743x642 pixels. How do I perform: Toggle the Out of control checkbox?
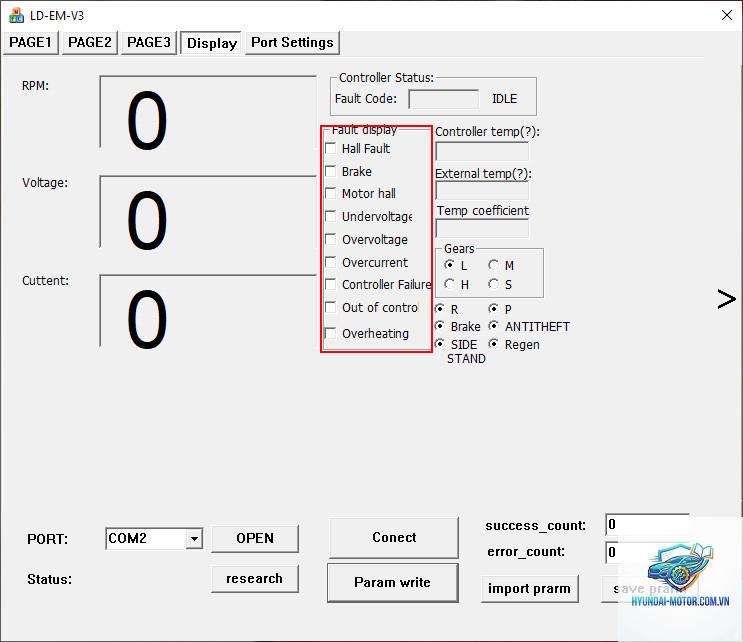tap(331, 307)
